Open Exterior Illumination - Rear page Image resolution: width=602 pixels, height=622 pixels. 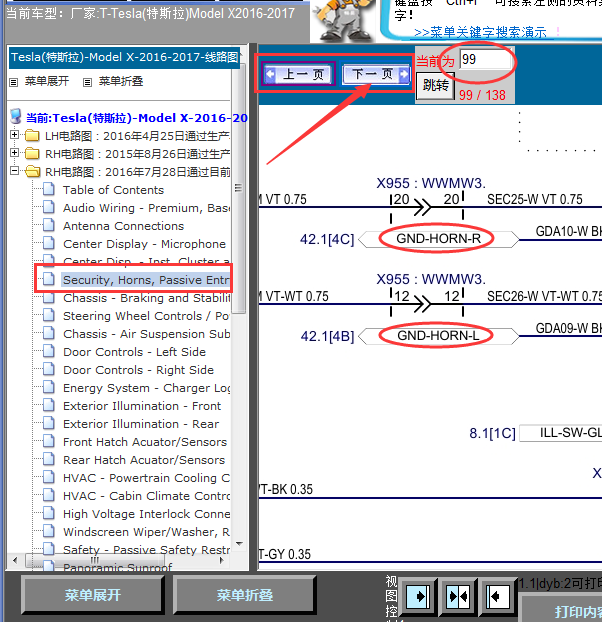click(141, 424)
